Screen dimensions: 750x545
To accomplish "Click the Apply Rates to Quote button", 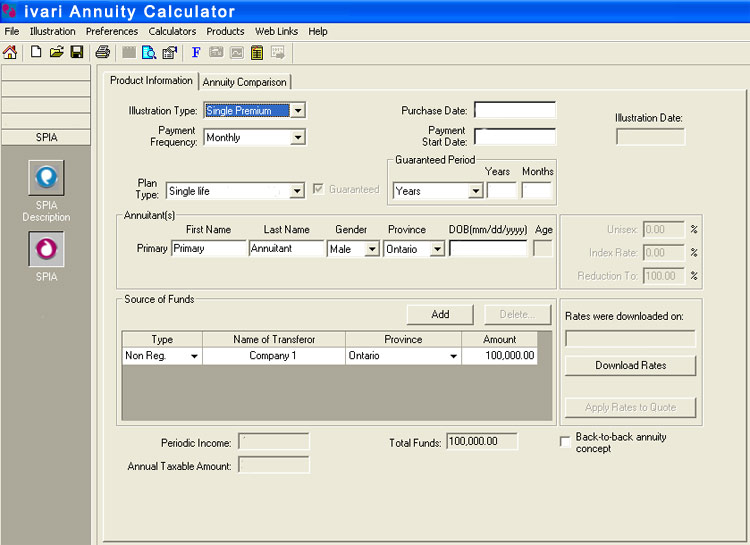I will (630, 408).
